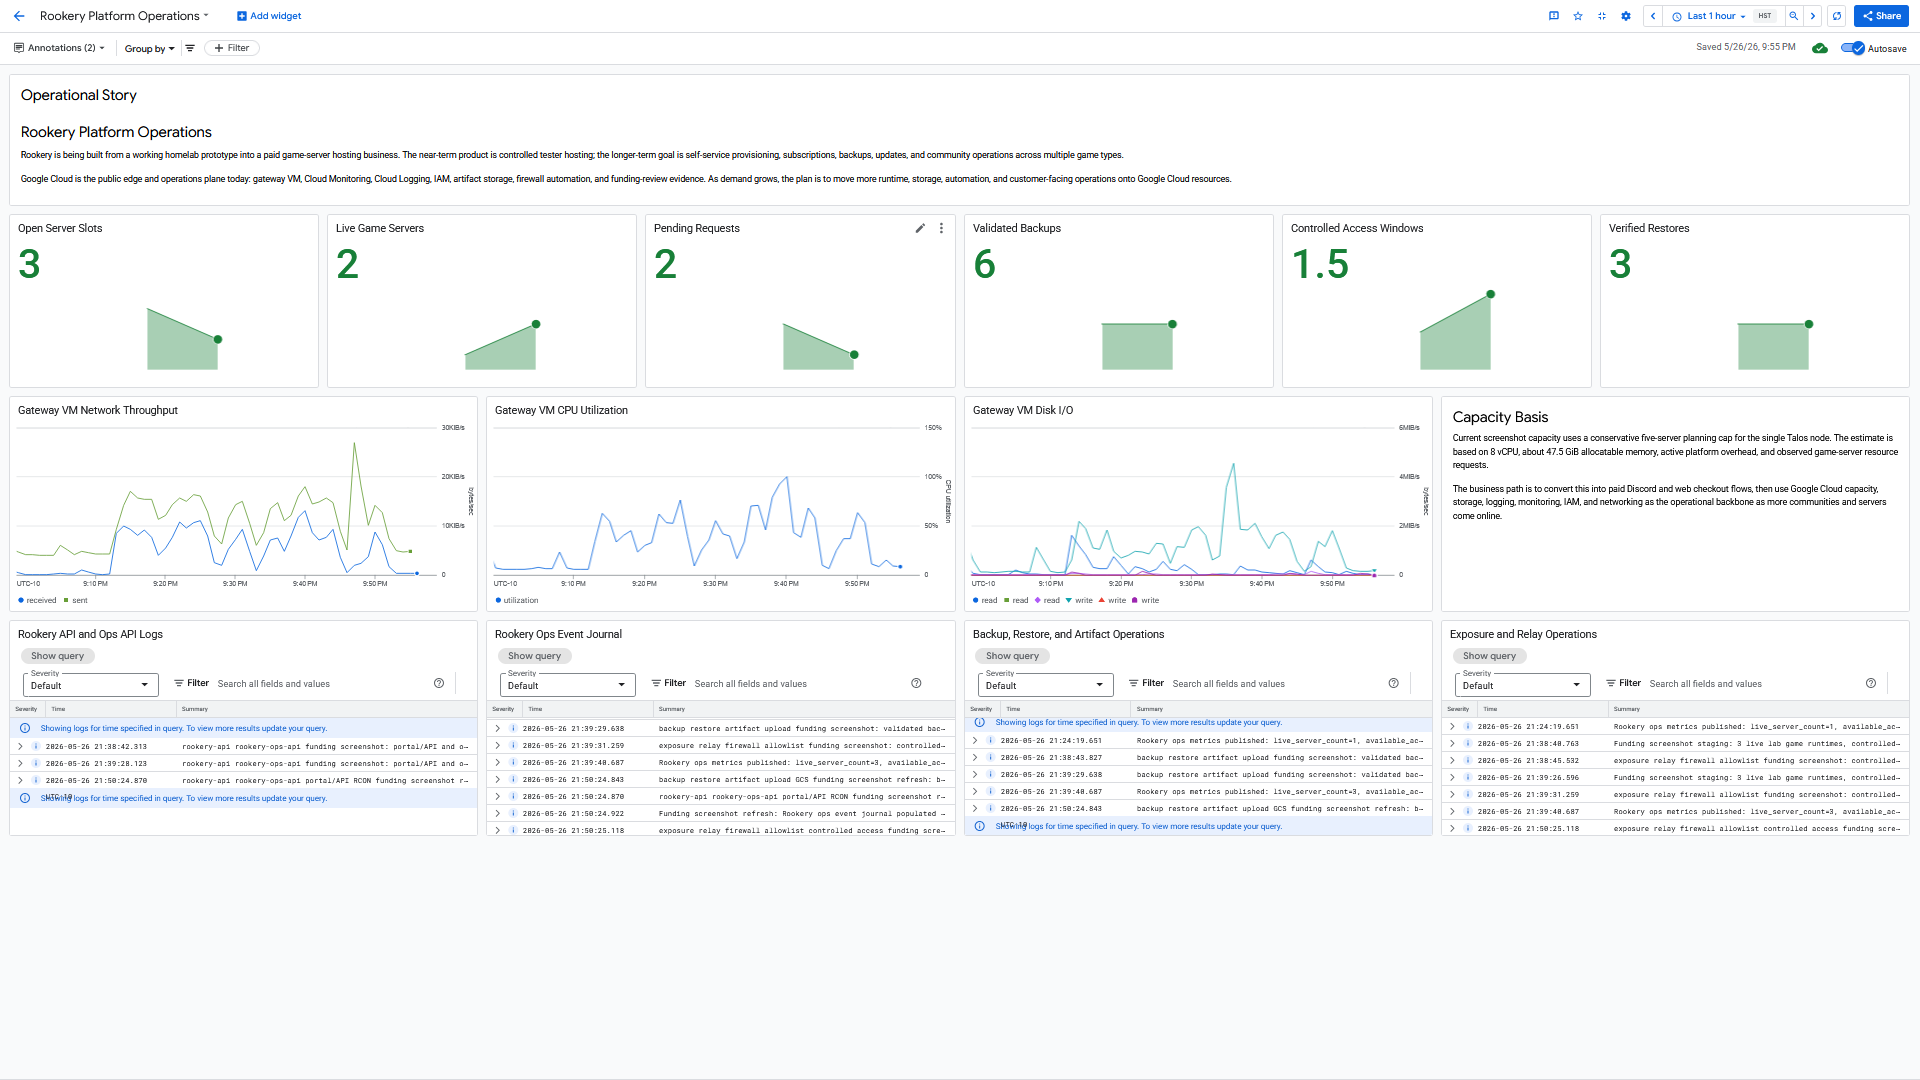
Task: Expand the 21:38:43.827 log row in Backup panel
Action: tap(975, 757)
